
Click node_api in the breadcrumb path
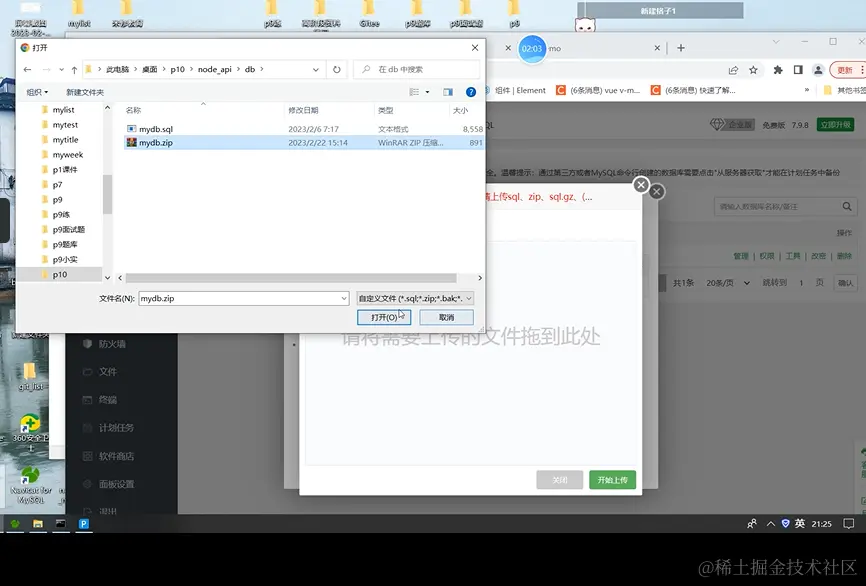coord(215,70)
